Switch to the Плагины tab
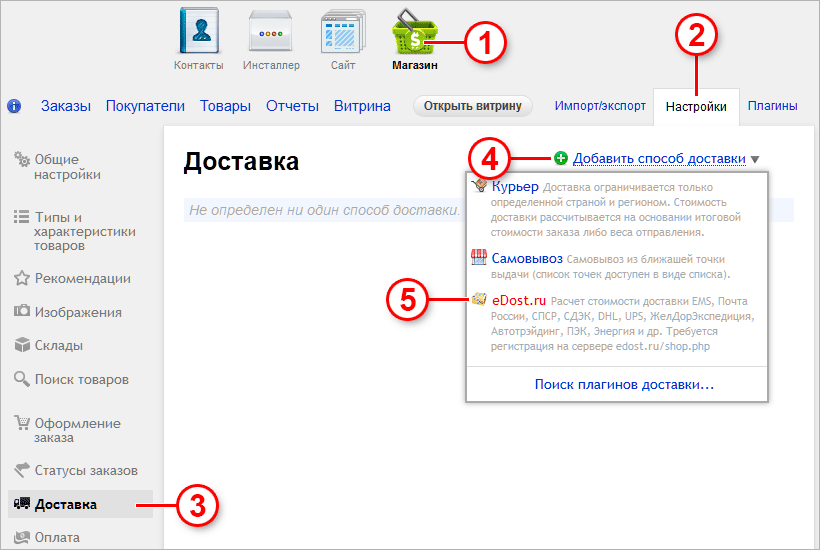The width and height of the screenshot is (820, 550). click(772, 106)
